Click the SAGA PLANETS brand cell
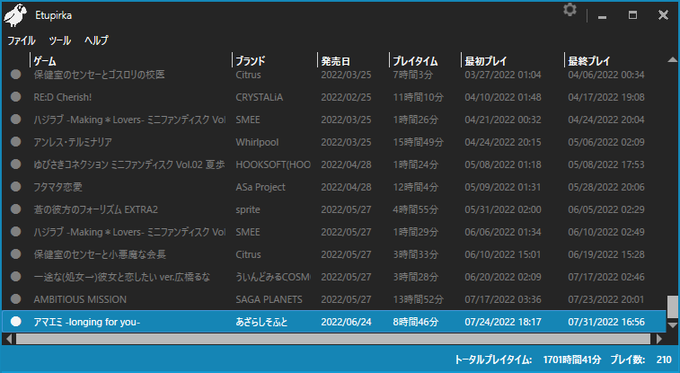Image resolution: width=680 pixels, height=373 pixels. 269,299
